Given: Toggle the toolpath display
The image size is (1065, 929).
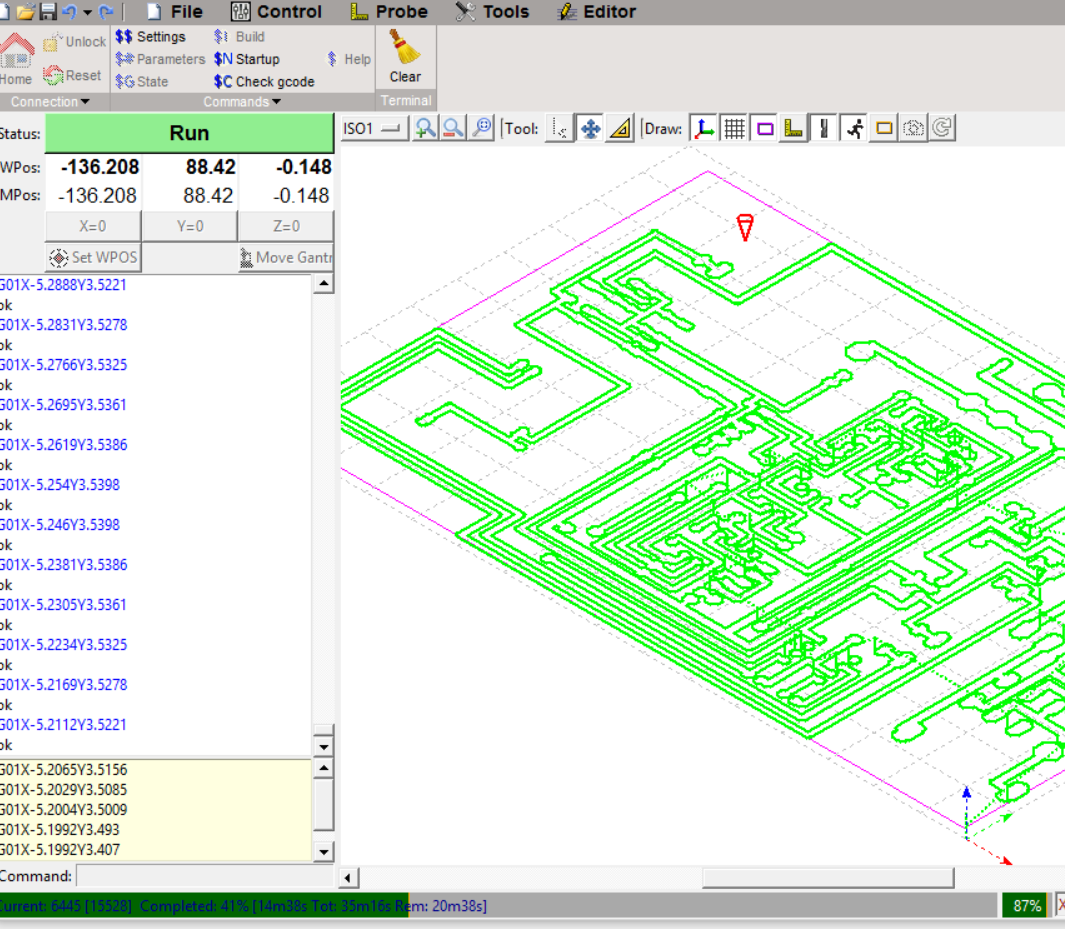Looking at the screenshot, I should point(824,128).
